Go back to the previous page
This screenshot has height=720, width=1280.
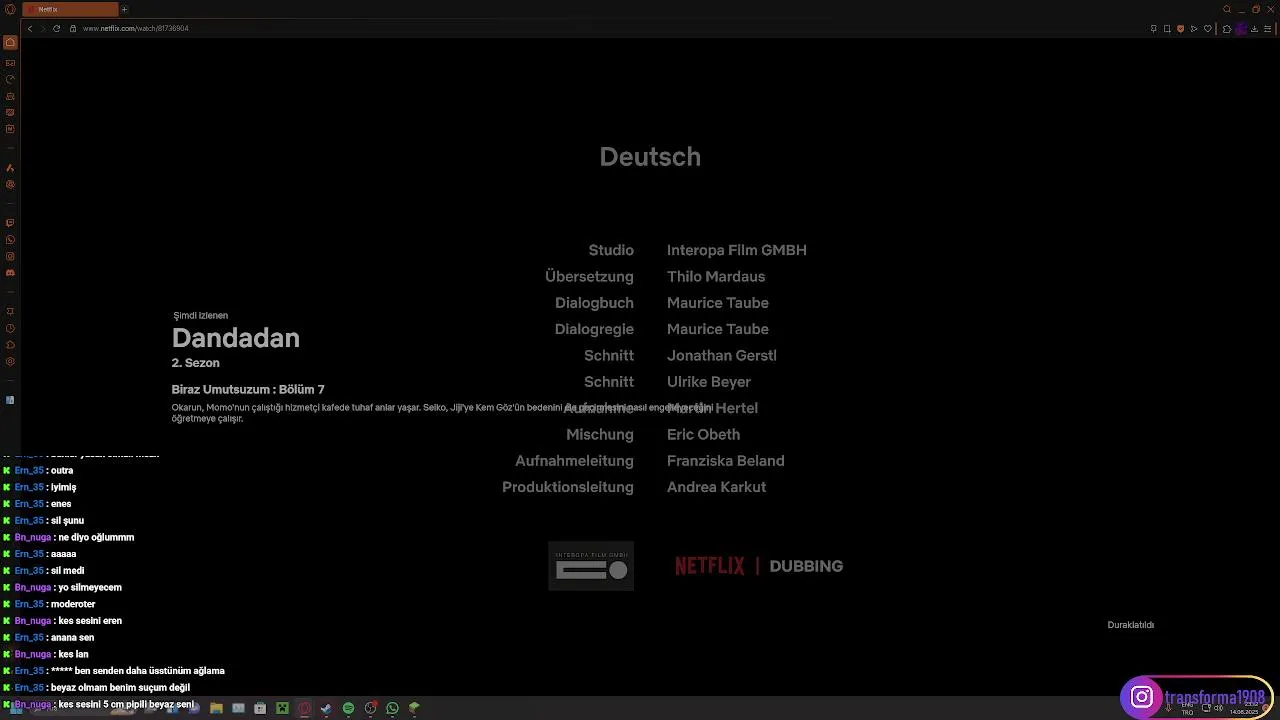coord(30,28)
